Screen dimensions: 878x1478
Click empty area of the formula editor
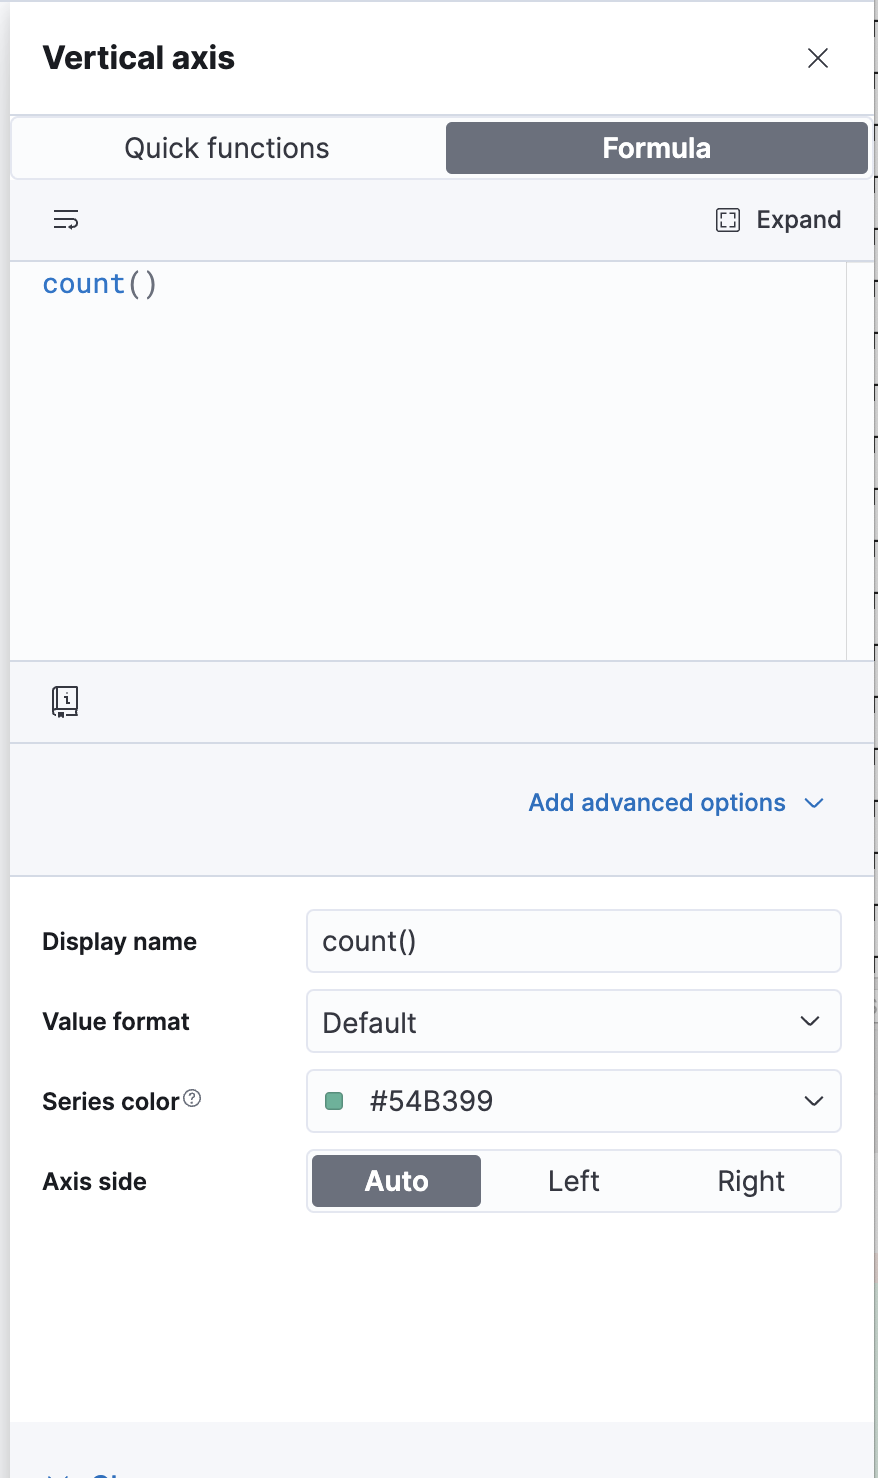428,480
